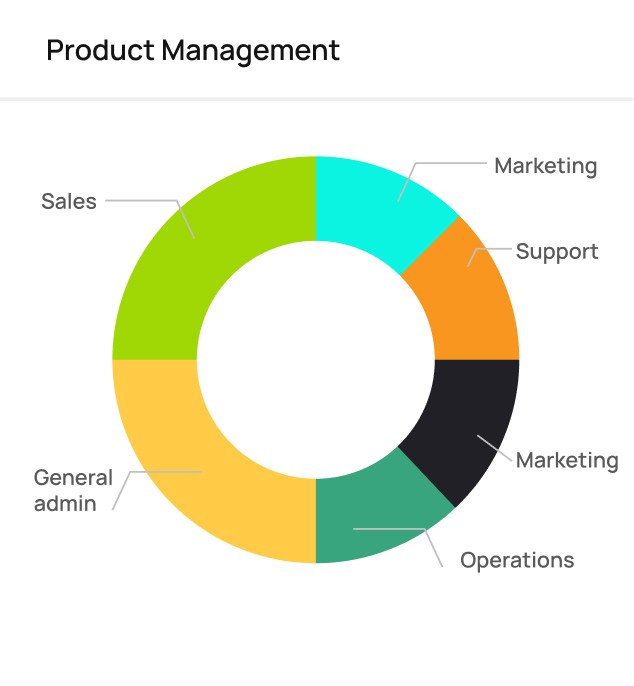The image size is (634, 686).
Task: Click the lower Marketing label by black slice
Action: [x=567, y=461]
